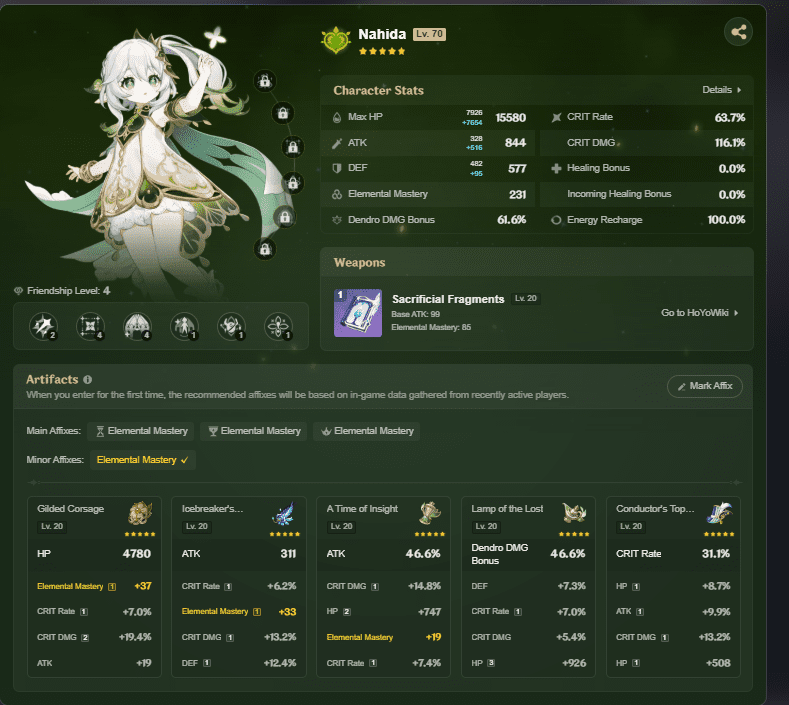The width and height of the screenshot is (789, 705).
Task: Toggle the sands Elemental Mastery main affix
Action: [142, 431]
